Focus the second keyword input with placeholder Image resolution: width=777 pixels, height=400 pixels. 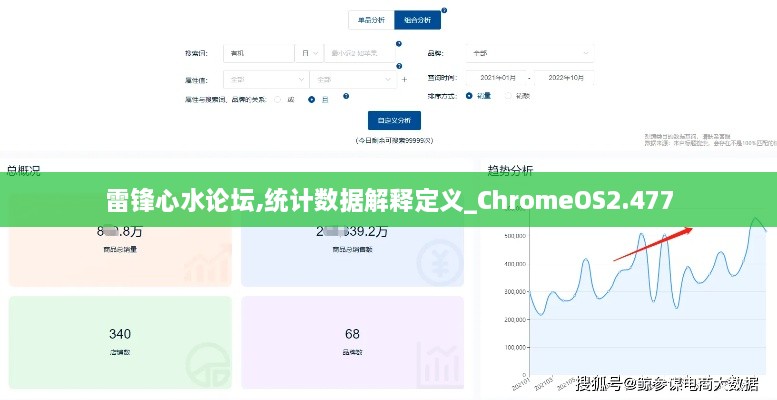(x=360, y=53)
